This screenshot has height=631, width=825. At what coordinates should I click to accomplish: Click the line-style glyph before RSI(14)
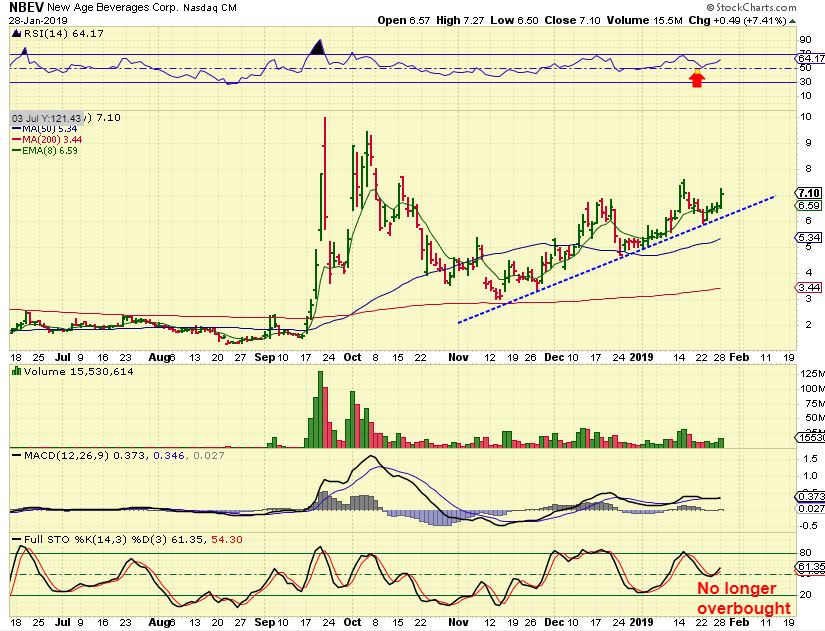pos(16,34)
